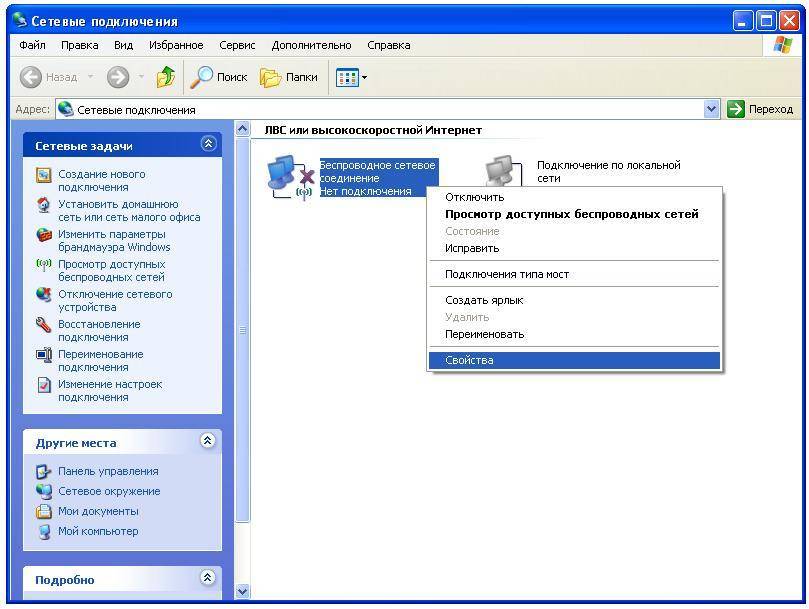Click Изменить параметры брандмауэра Windows link

coord(113,240)
